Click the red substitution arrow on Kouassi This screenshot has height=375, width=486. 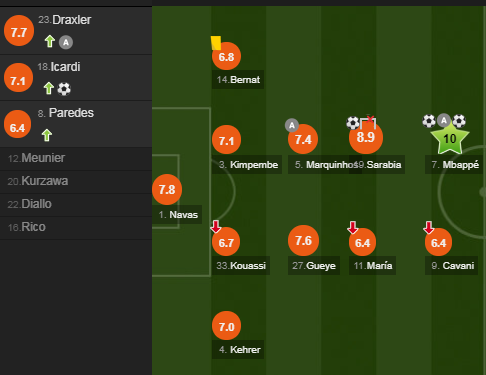(x=216, y=227)
